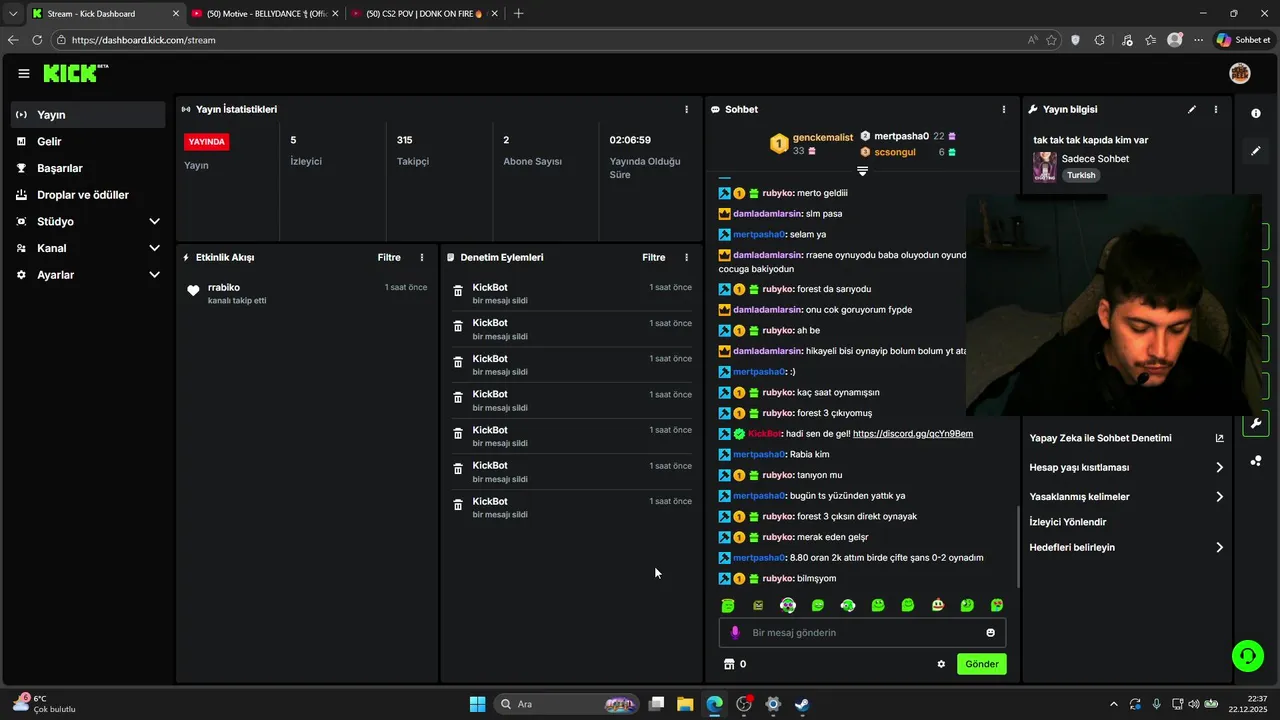Image resolution: width=1280 pixels, height=720 pixels.
Task: Click the chat panel vertical scrollbar
Action: coord(1018,547)
